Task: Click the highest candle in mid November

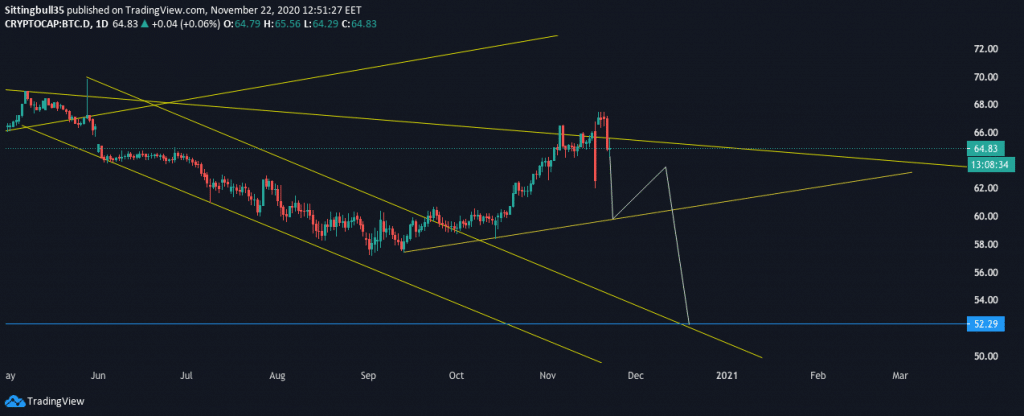Action: click(x=601, y=116)
